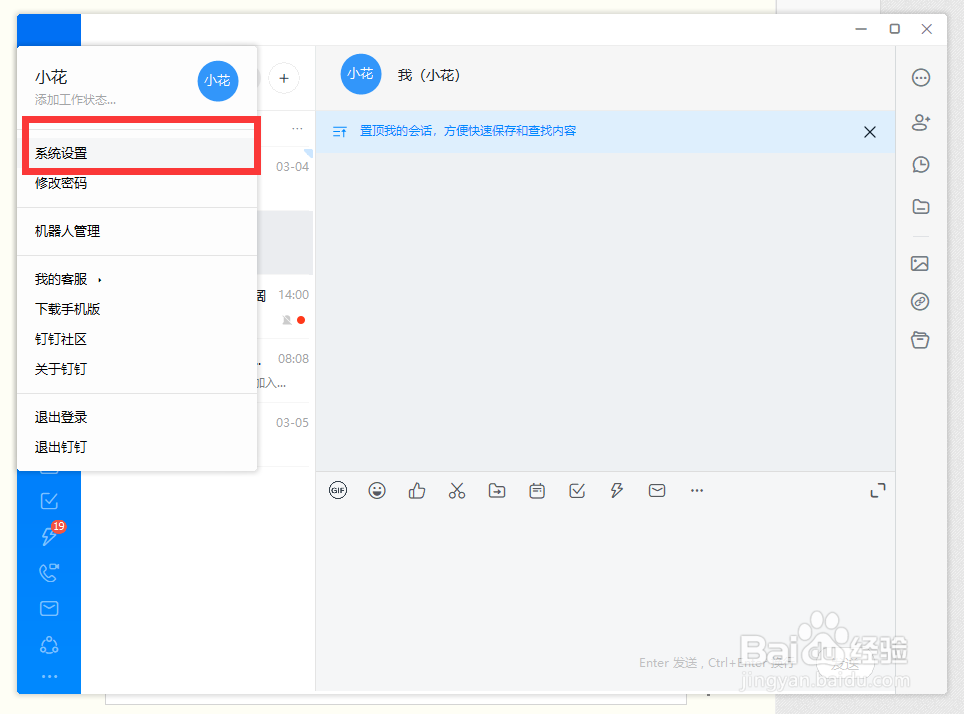
Task: Open the to-do checkbox icon in left sidebar
Action: [49, 501]
